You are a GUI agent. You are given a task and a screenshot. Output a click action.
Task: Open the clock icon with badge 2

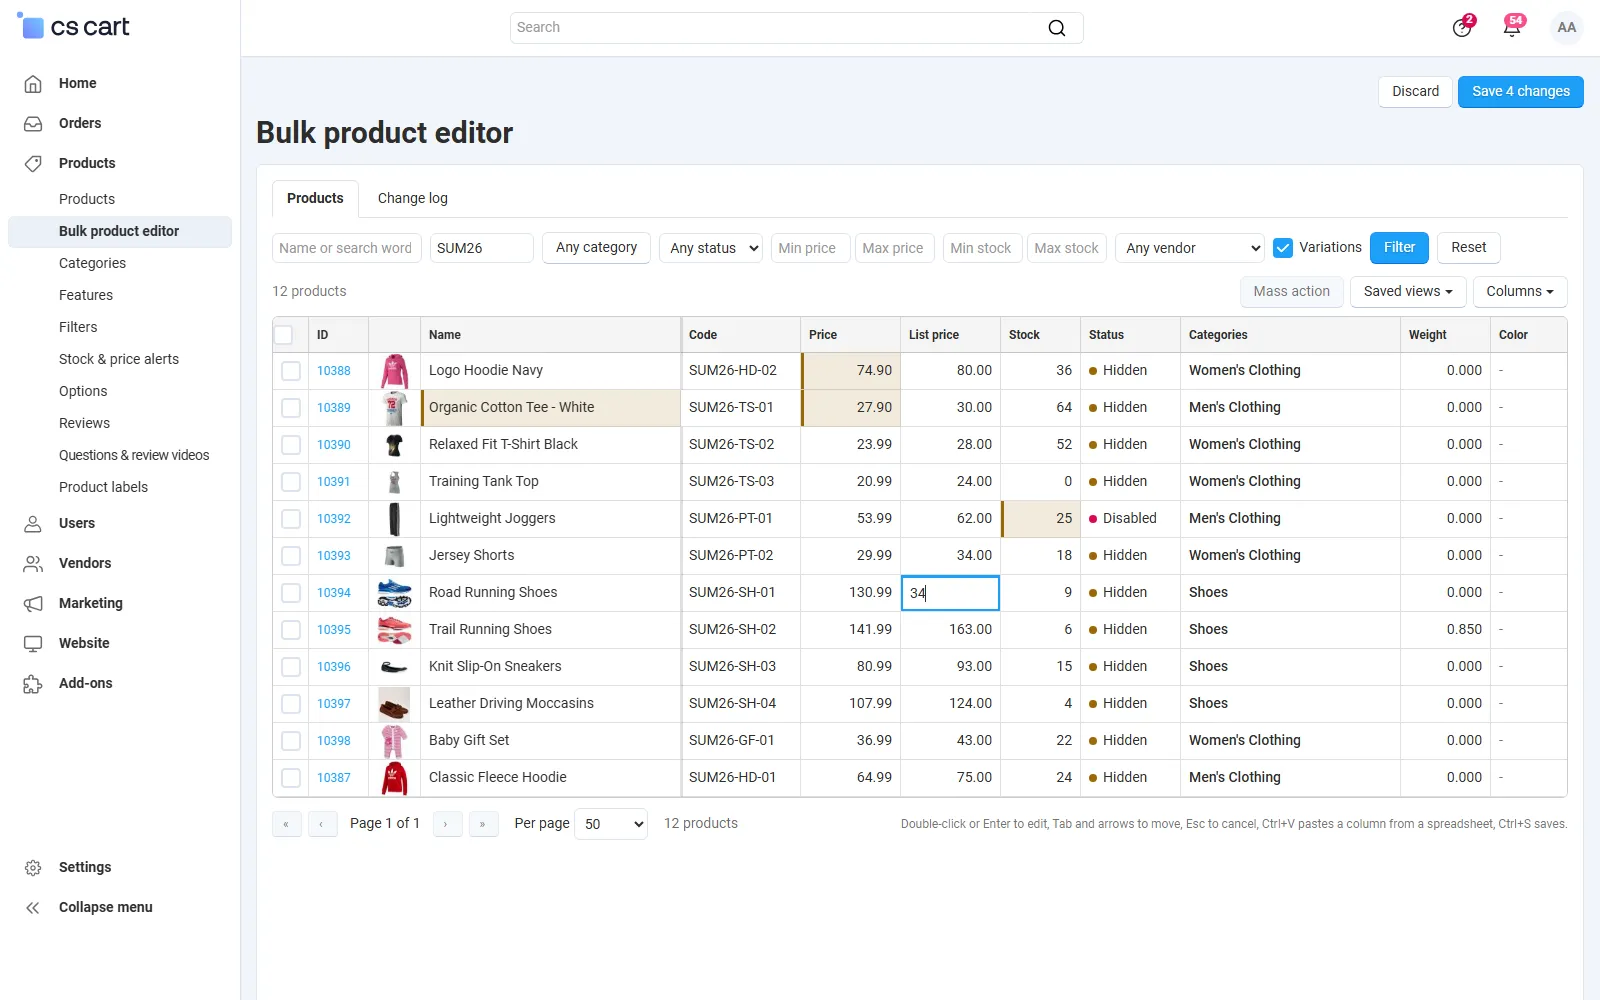tap(1463, 27)
